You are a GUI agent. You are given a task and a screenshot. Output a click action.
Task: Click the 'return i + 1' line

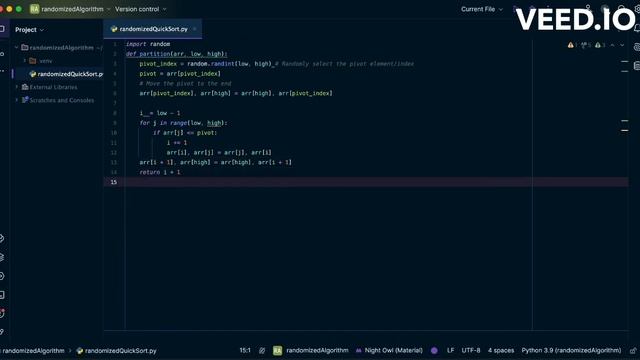[160, 172]
